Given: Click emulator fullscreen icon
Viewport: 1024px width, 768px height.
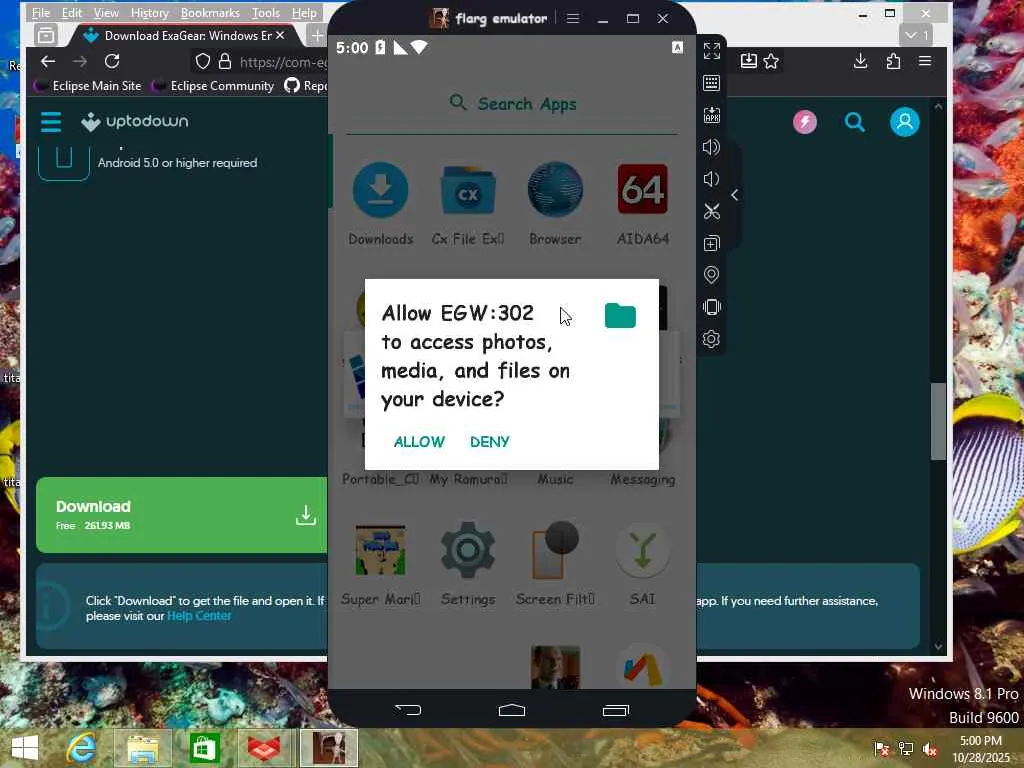Looking at the screenshot, I should pyautogui.click(x=712, y=51).
